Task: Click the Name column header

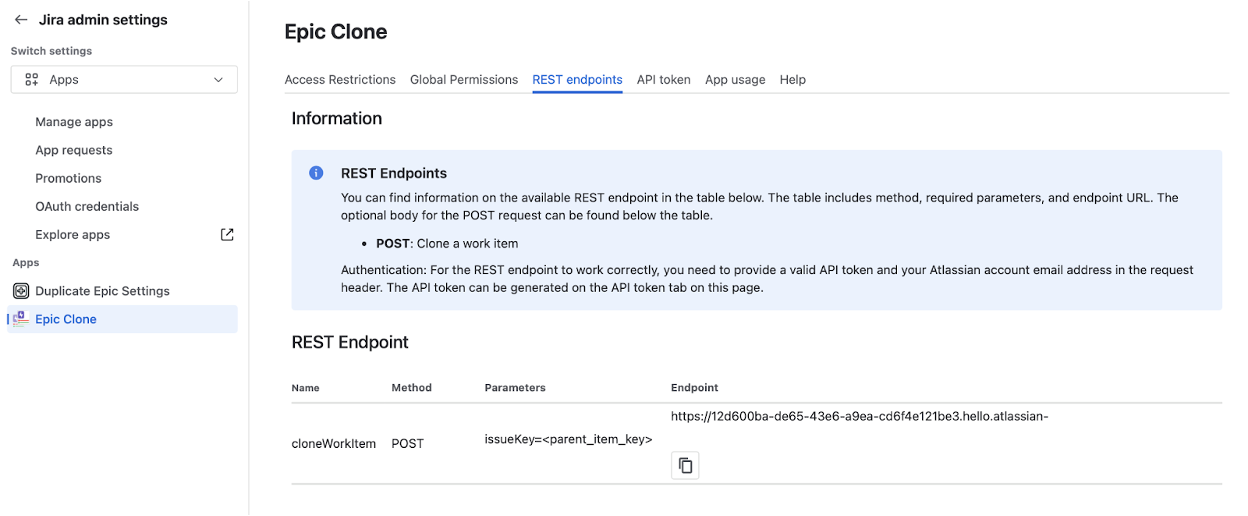Action: click(x=305, y=388)
